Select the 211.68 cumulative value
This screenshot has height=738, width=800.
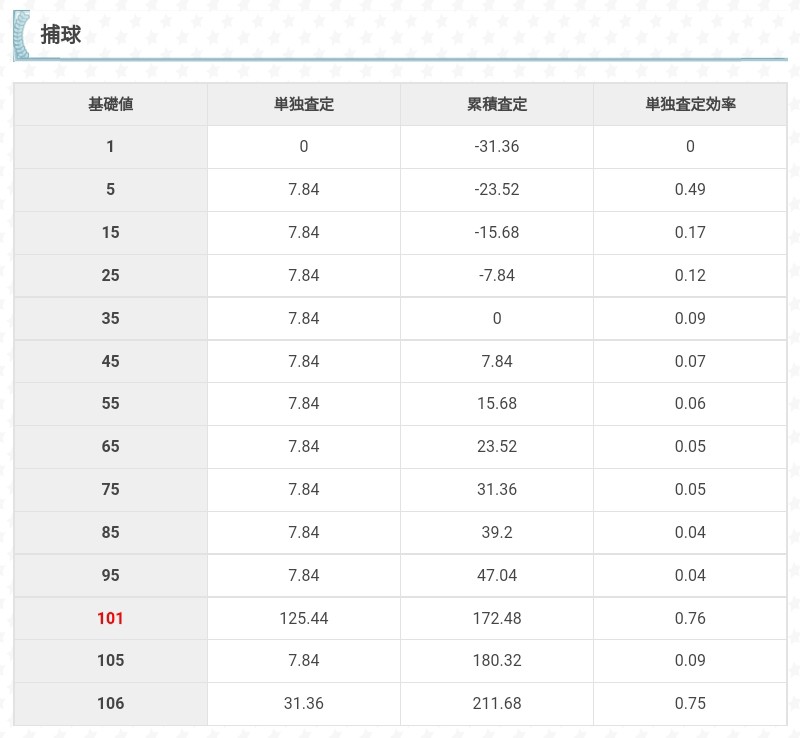497,703
